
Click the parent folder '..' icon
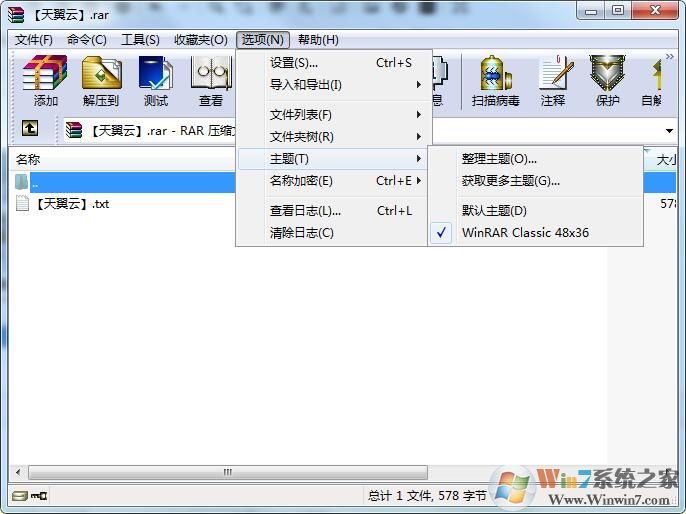pos(21,182)
